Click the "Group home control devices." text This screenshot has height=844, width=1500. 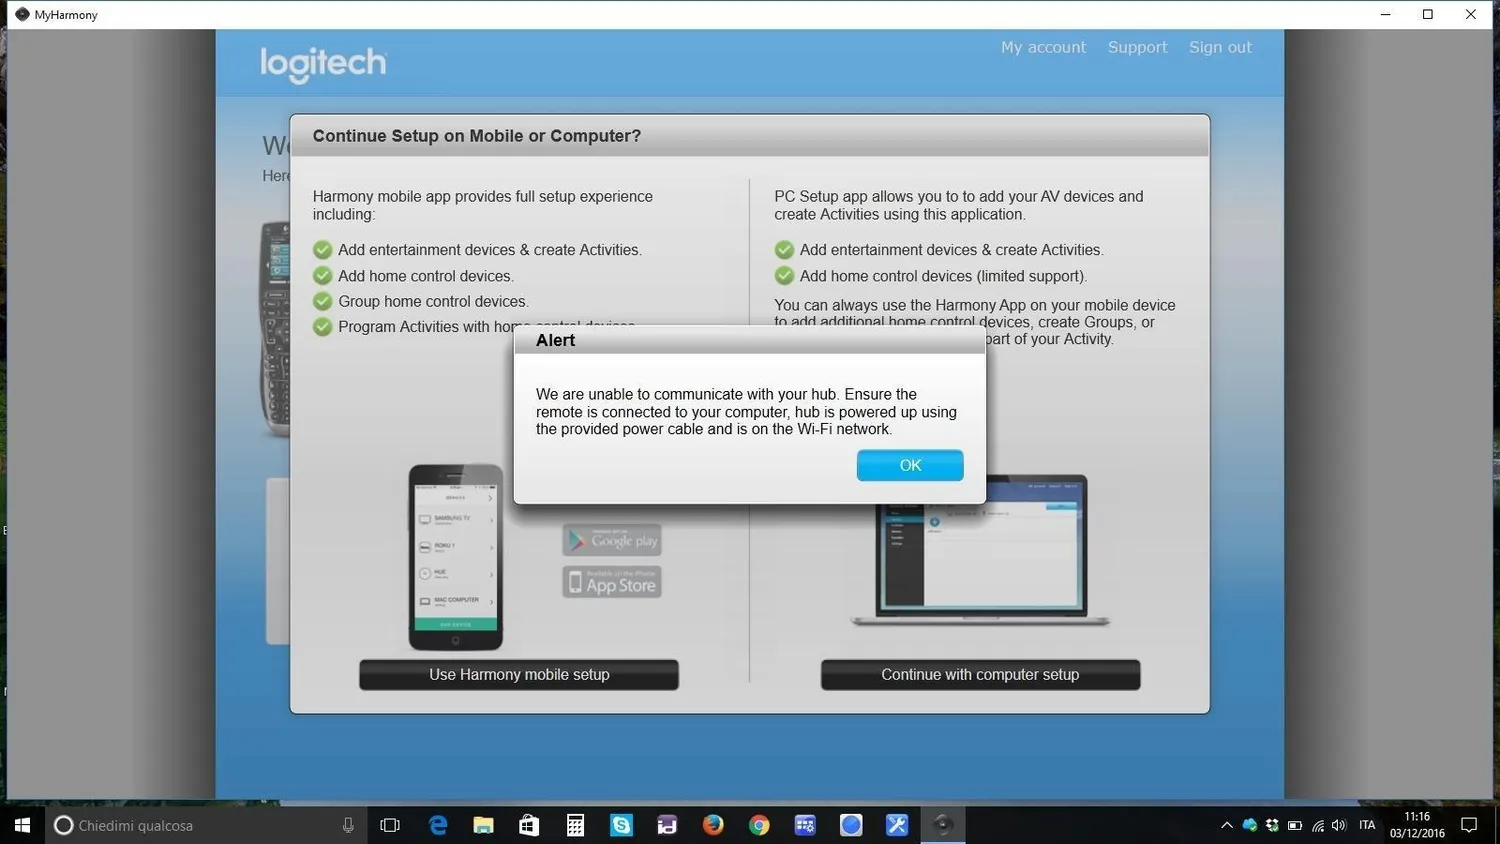click(x=433, y=301)
